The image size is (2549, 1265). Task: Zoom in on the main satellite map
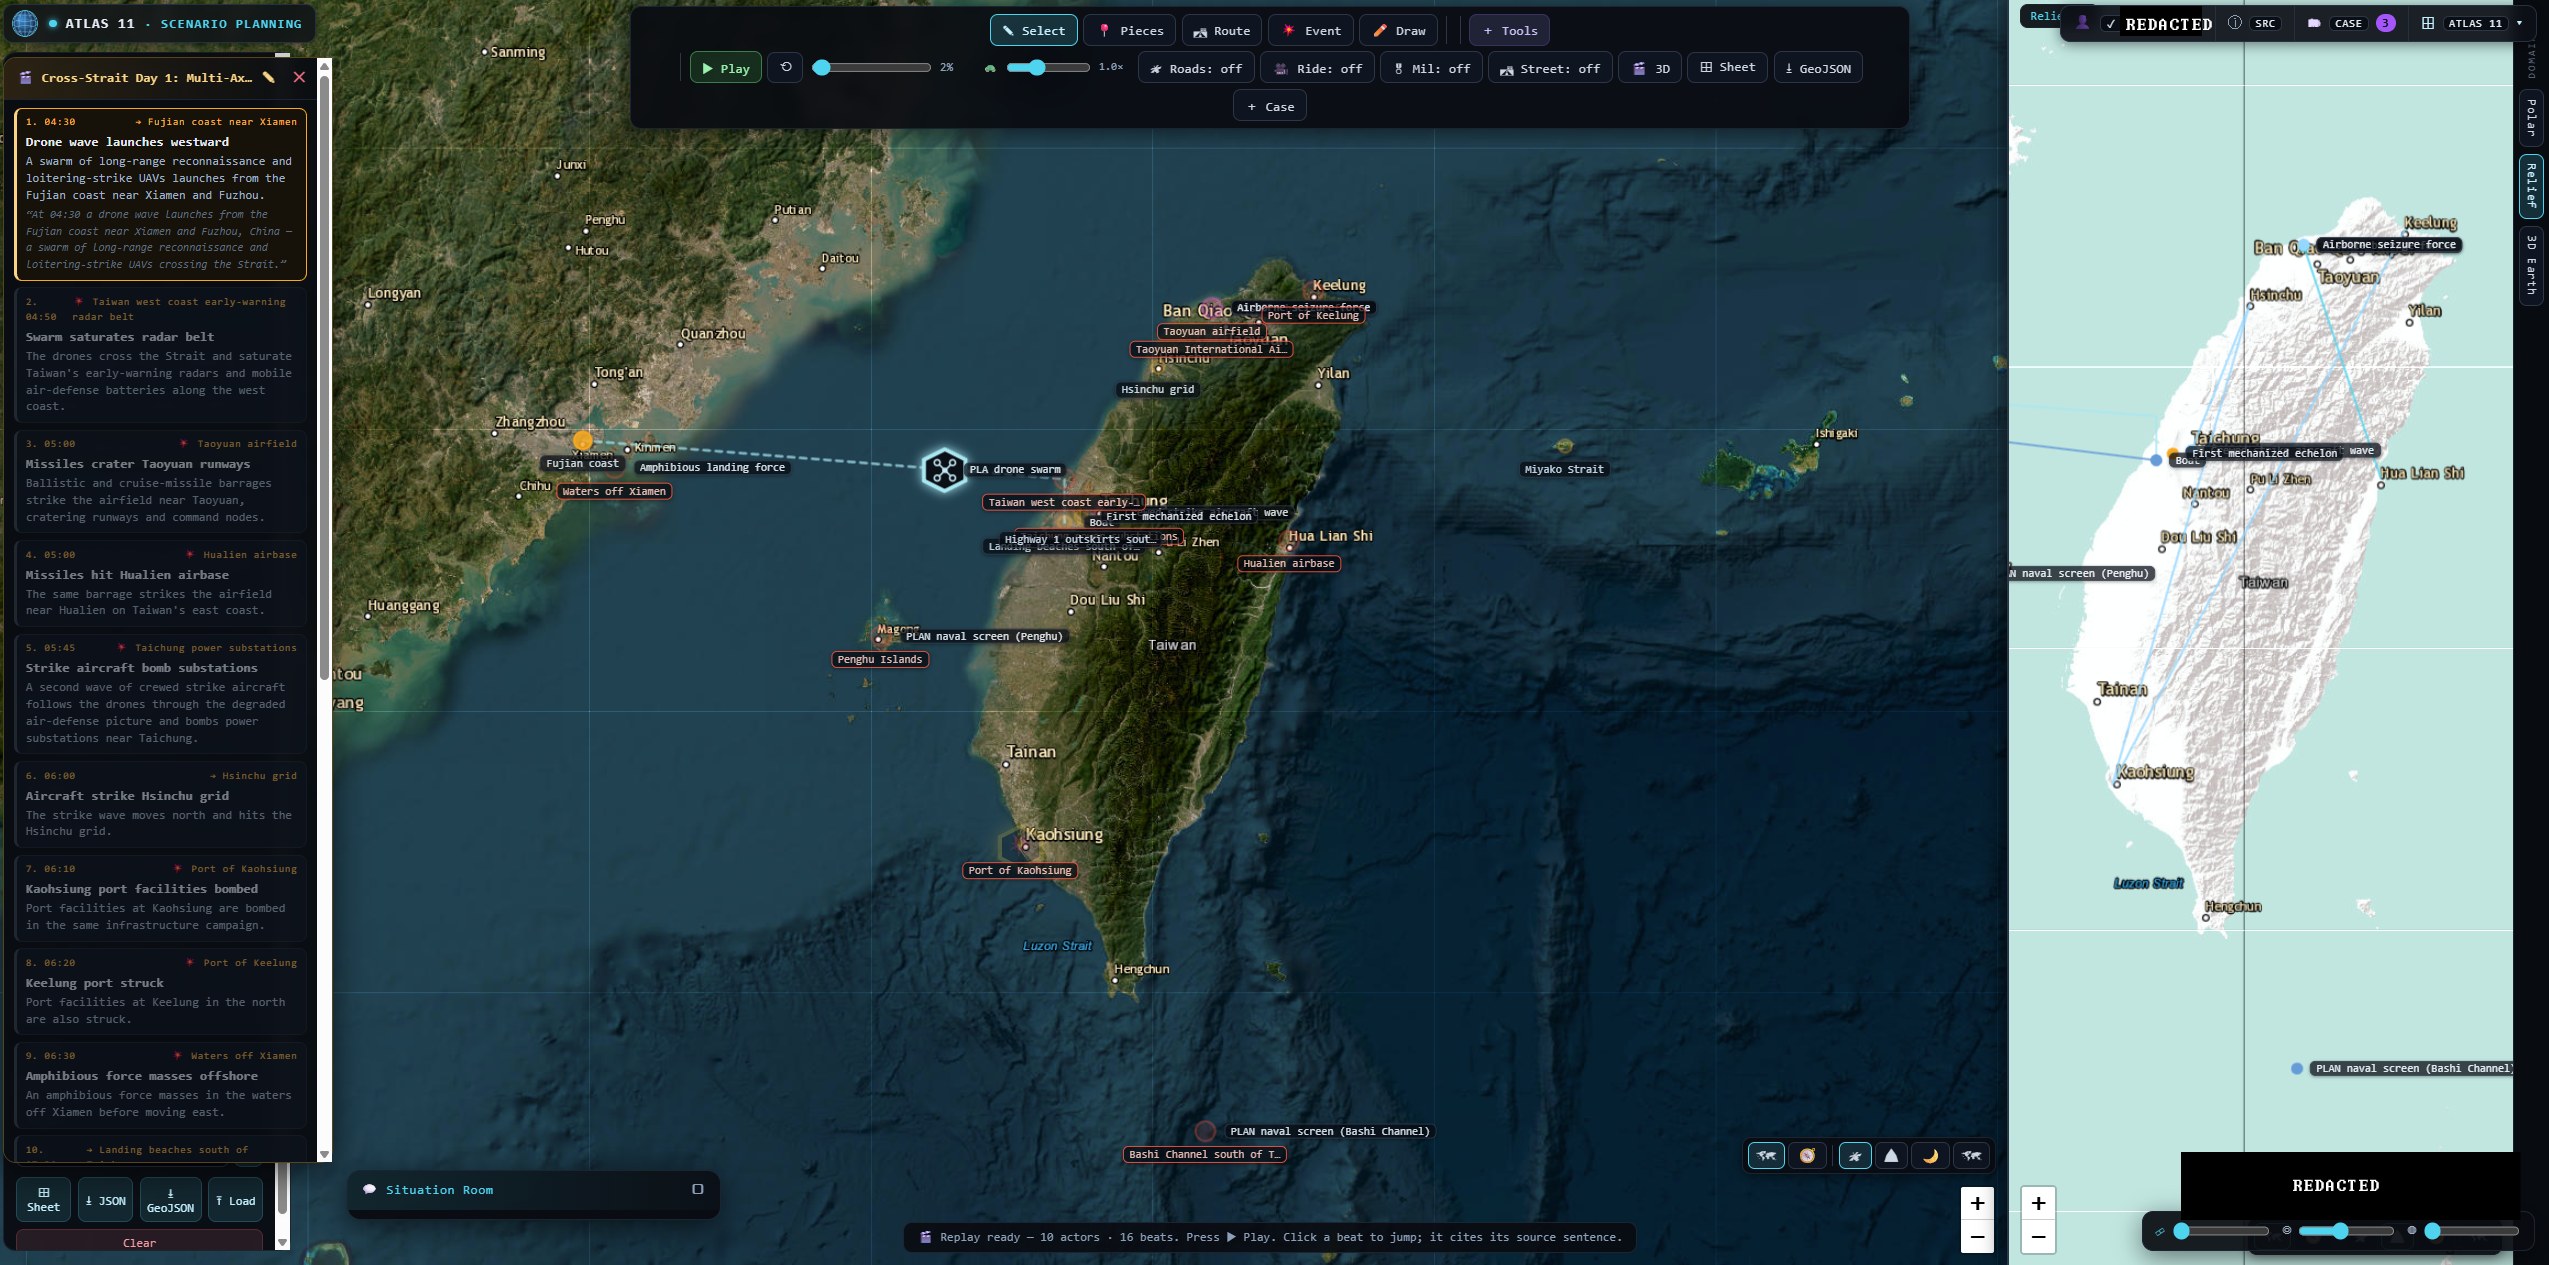pyautogui.click(x=1977, y=1203)
